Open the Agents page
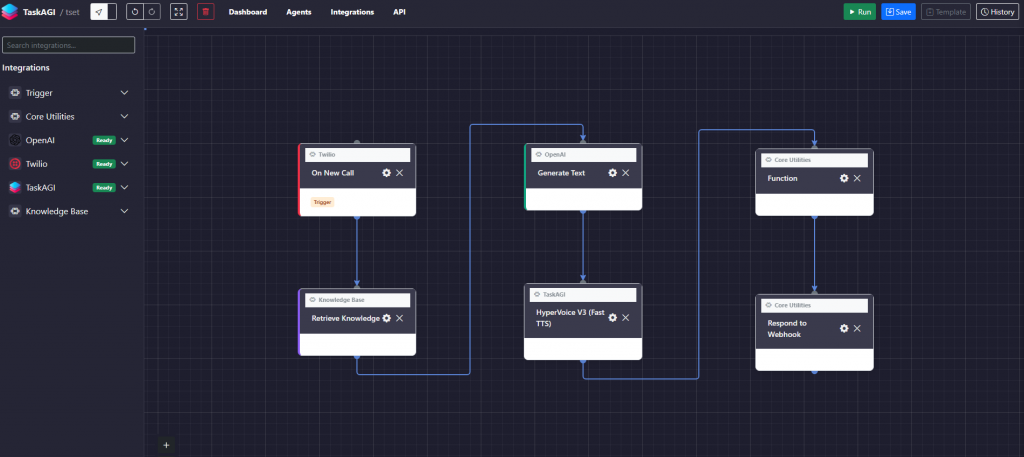The width and height of the screenshot is (1024, 457). click(x=298, y=12)
